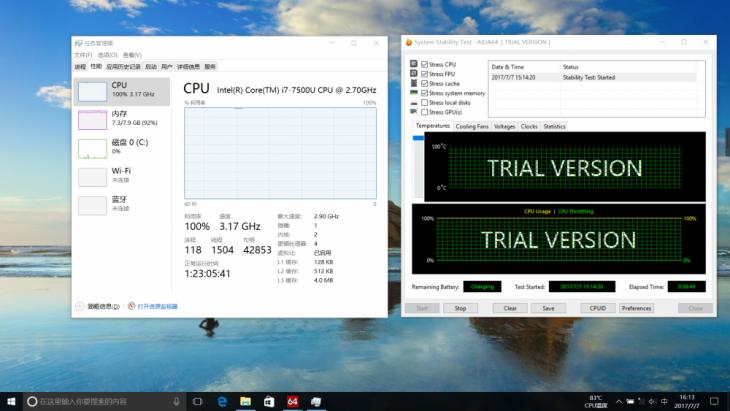Click the resource monitor icon in Task Manager
Viewport: 730px width, 411px height.
[x=131, y=306]
